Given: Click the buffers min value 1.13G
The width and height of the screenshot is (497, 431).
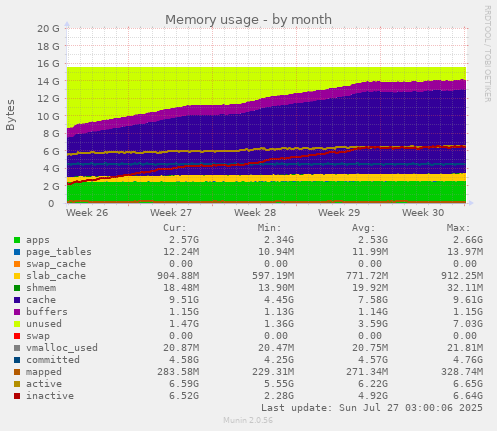Looking at the screenshot, I should click(279, 312).
